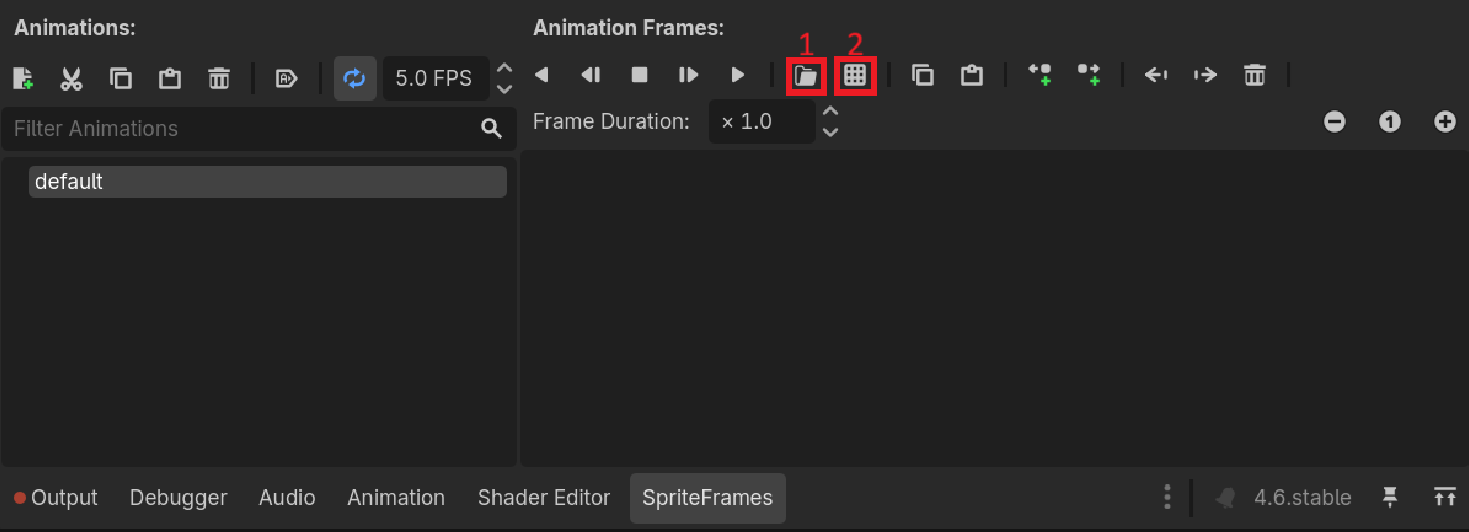The height and width of the screenshot is (532, 1469).
Task: Switch to the Shader Editor tab
Action: [544, 498]
